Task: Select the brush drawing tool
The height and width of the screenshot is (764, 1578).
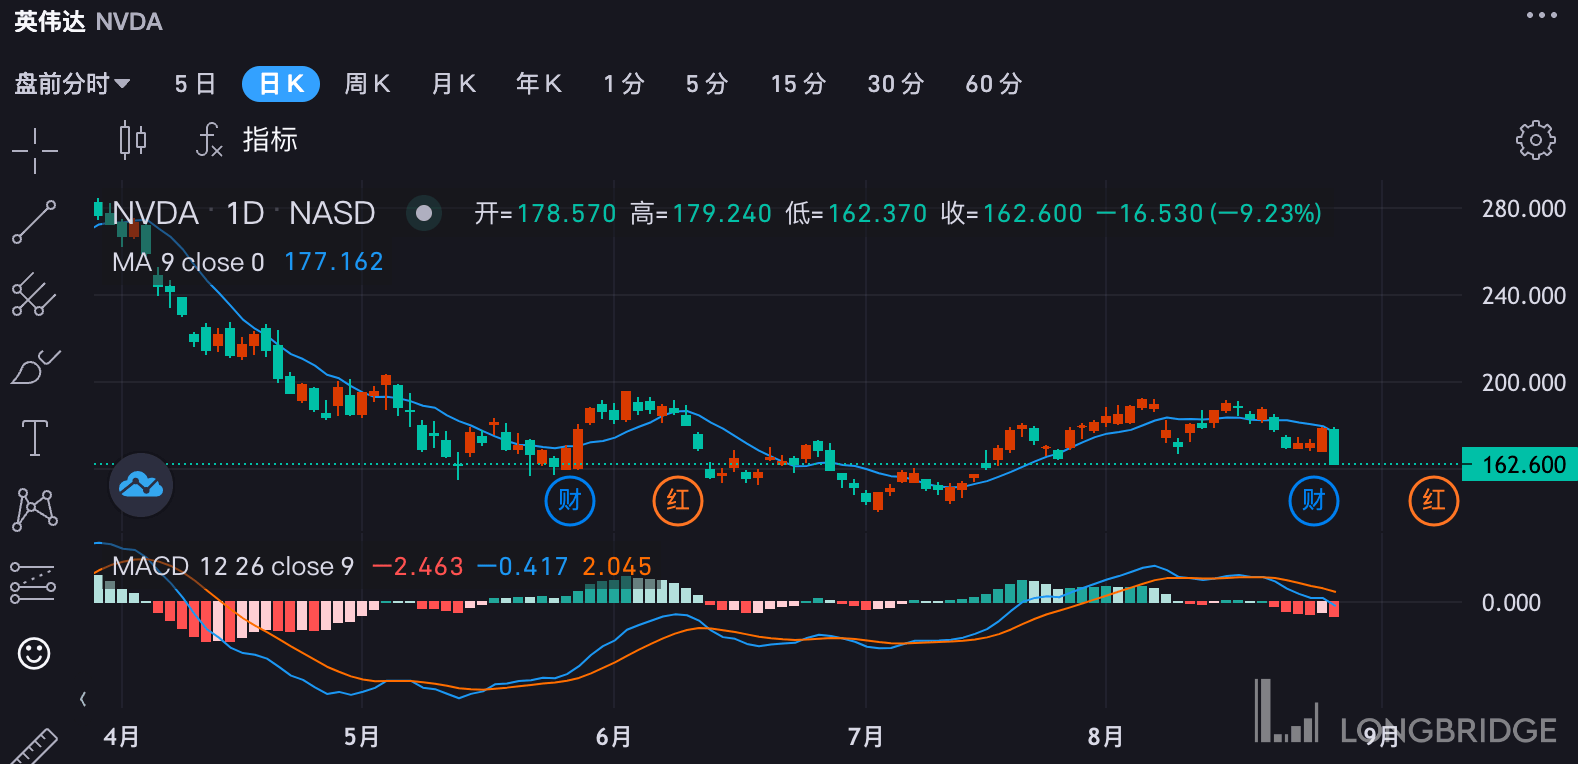Action: (35, 367)
